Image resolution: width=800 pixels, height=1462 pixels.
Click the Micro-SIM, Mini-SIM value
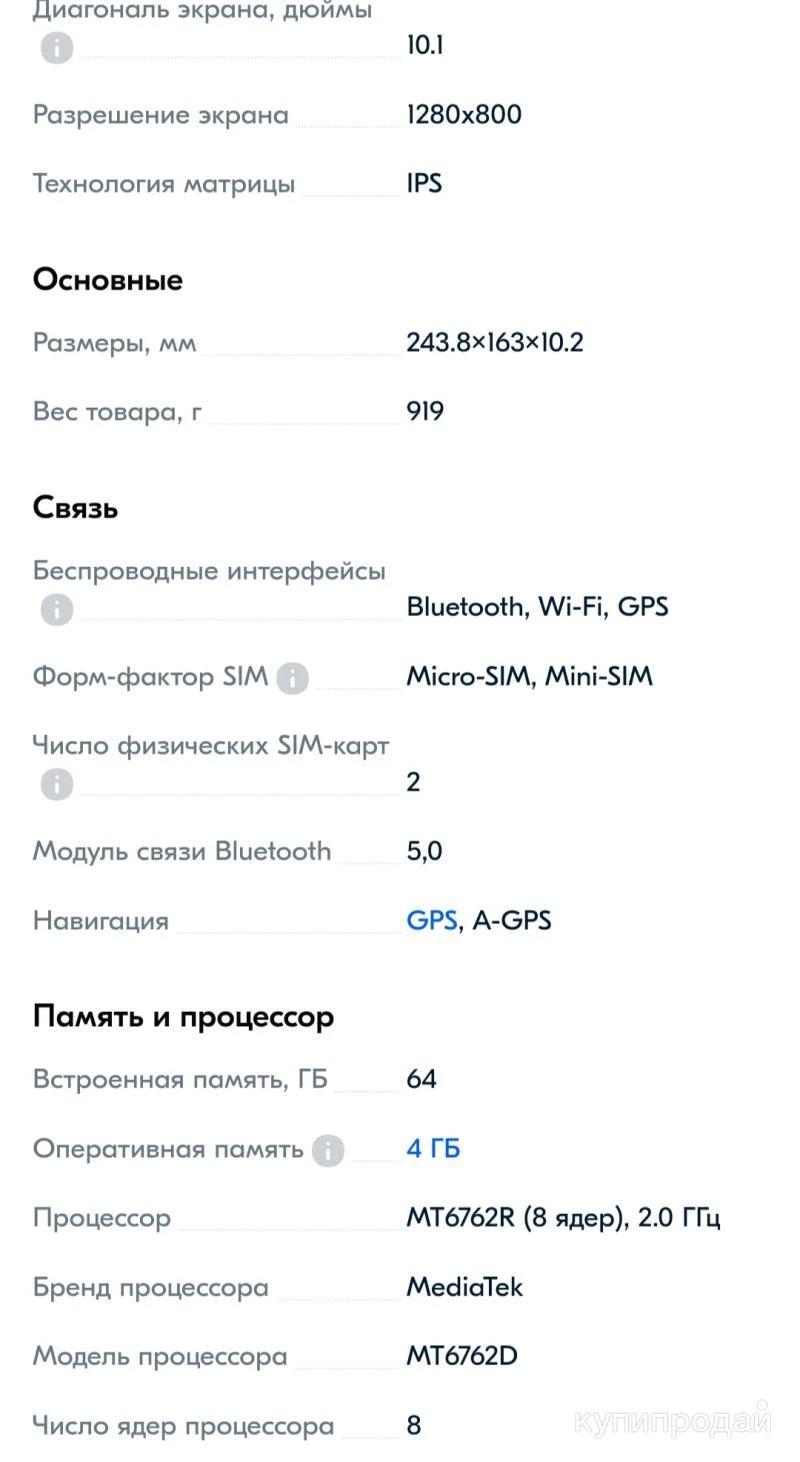pyautogui.click(x=529, y=676)
